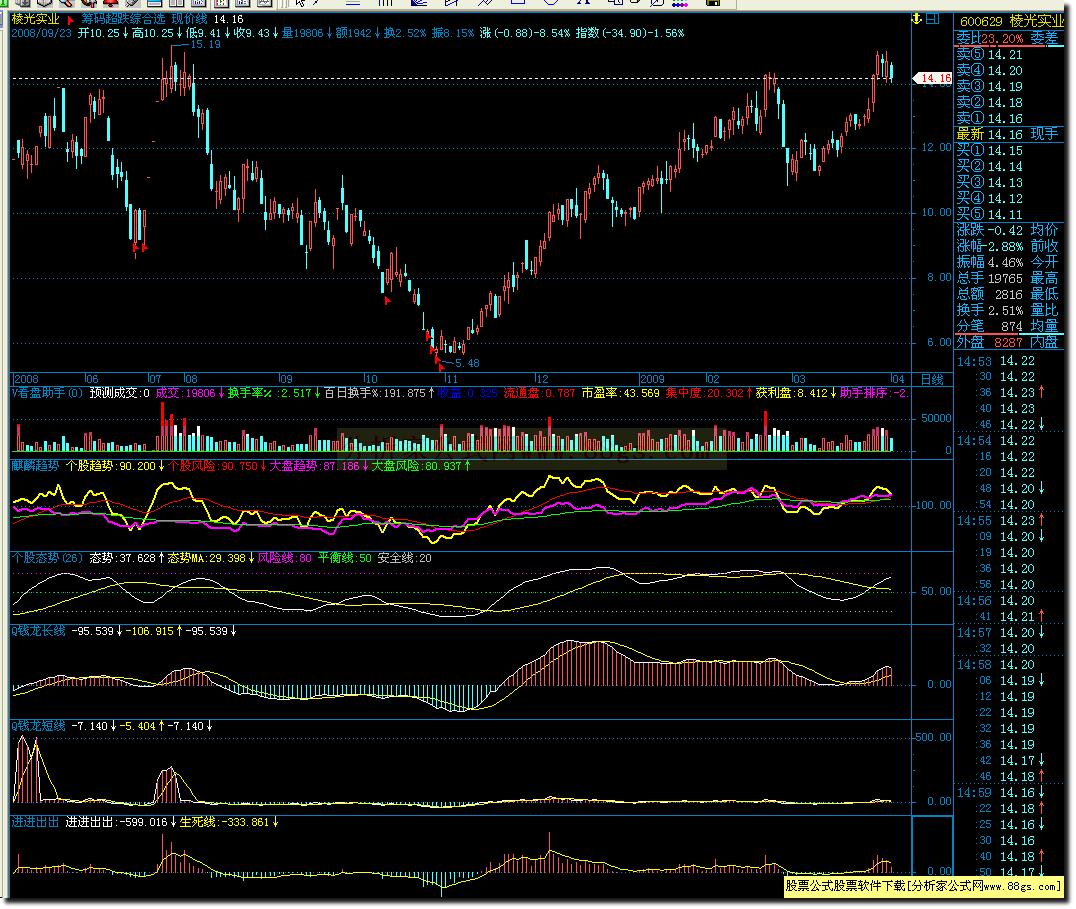Click the 换手 2.51% row
1076x909 pixels.
click(990, 311)
